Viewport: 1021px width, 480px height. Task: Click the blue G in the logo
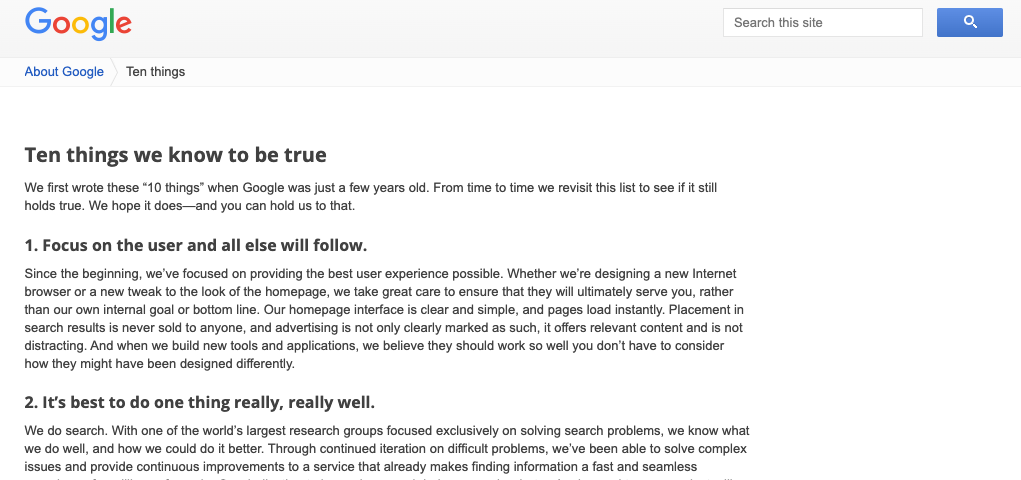[38, 21]
